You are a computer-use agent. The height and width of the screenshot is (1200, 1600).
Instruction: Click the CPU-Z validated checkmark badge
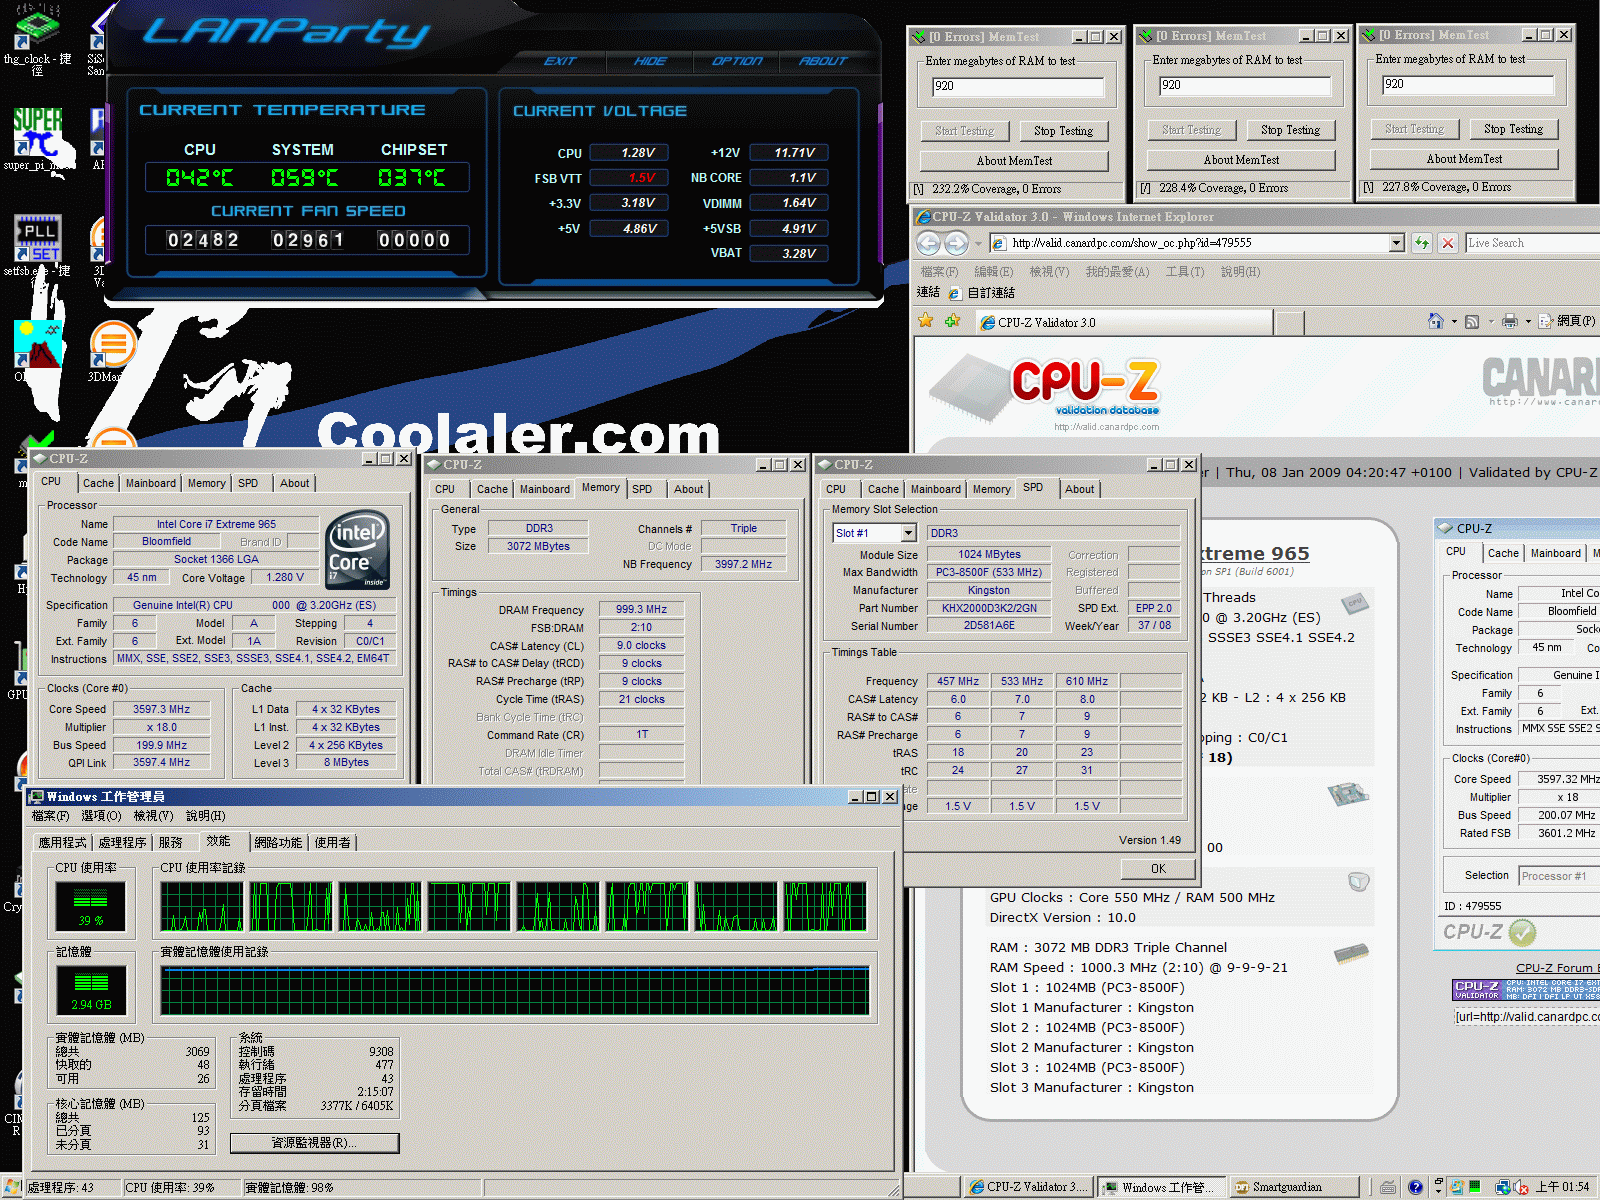point(1522,932)
